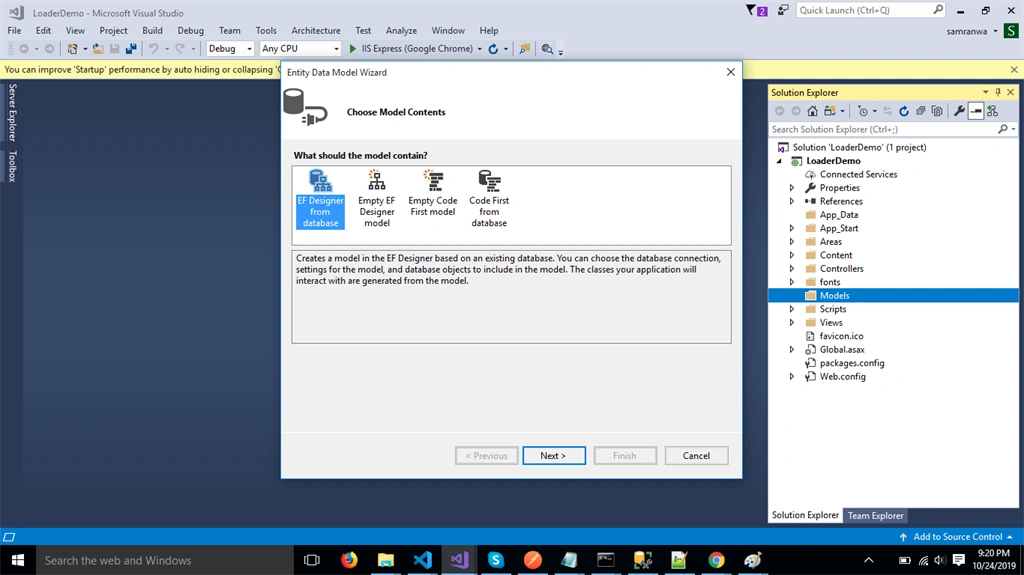1024x575 pixels.
Task: Click the Show All Files icon
Action: coord(937,111)
